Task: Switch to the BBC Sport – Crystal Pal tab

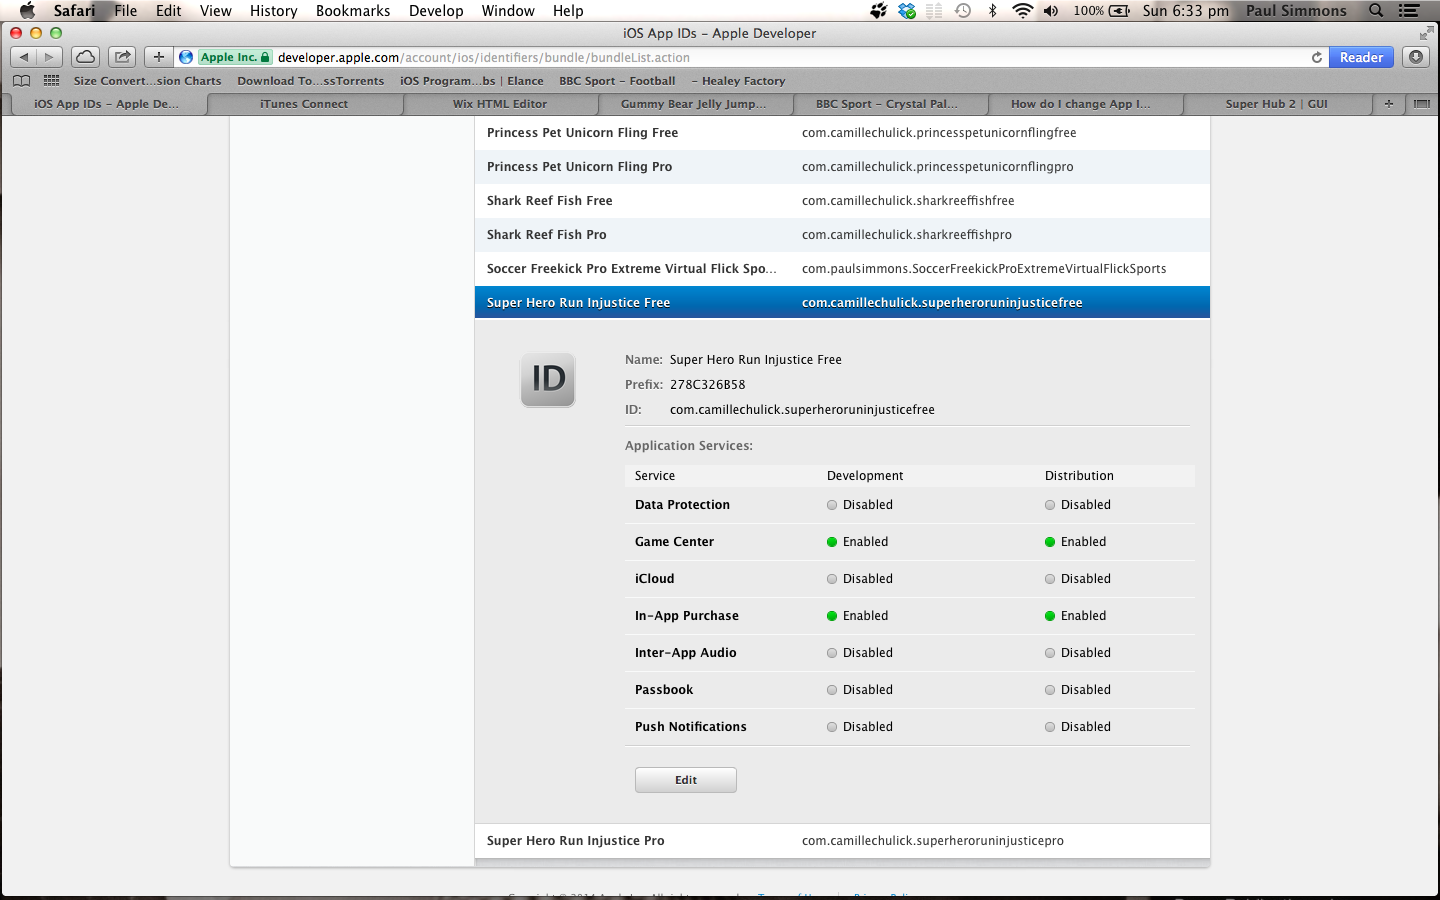Action: coord(887,104)
